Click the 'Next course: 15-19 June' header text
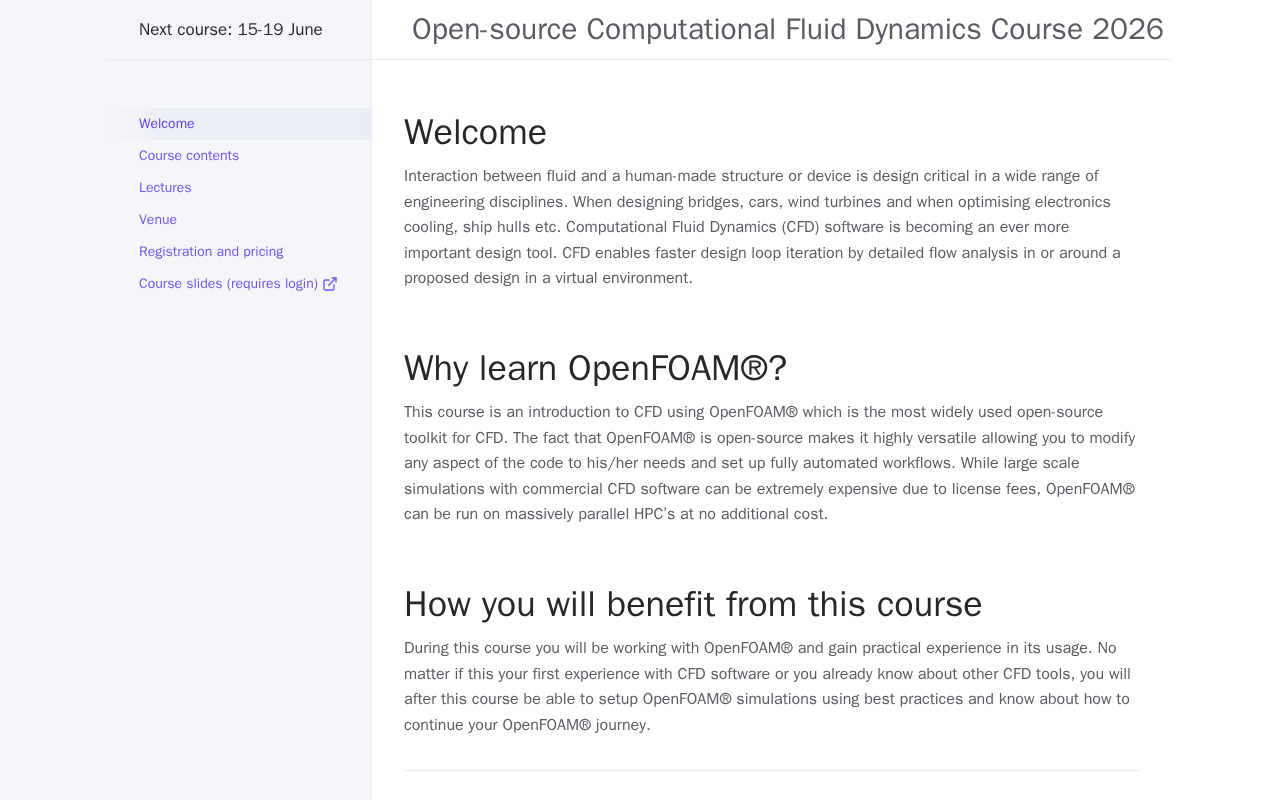The width and height of the screenshot is (1280, 800). [x=231, y=30]
